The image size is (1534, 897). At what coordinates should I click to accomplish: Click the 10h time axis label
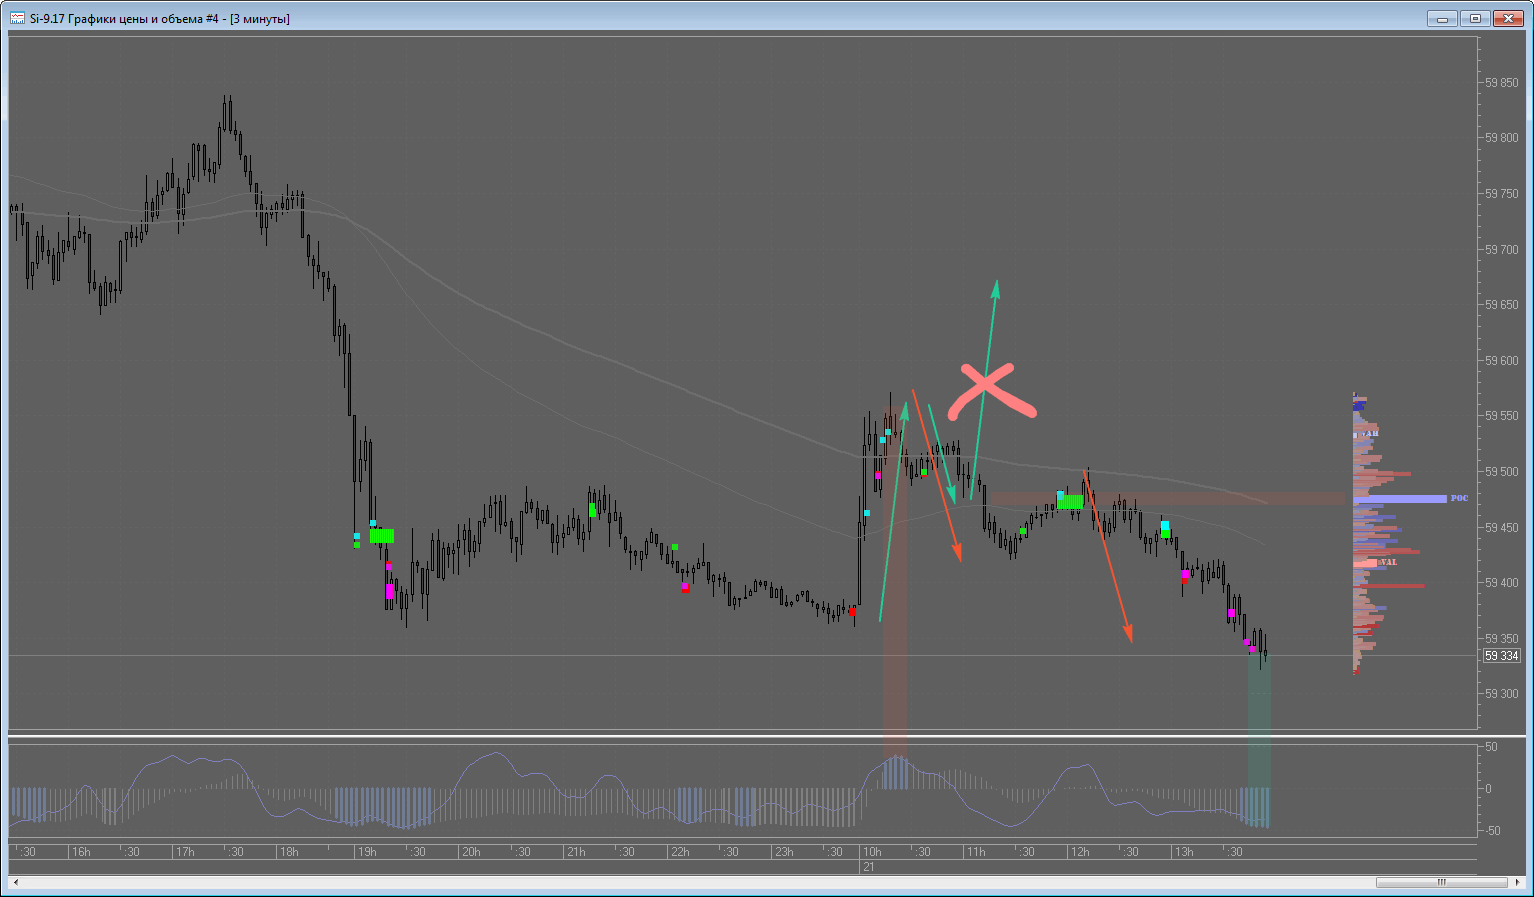(x=872, y=852)
